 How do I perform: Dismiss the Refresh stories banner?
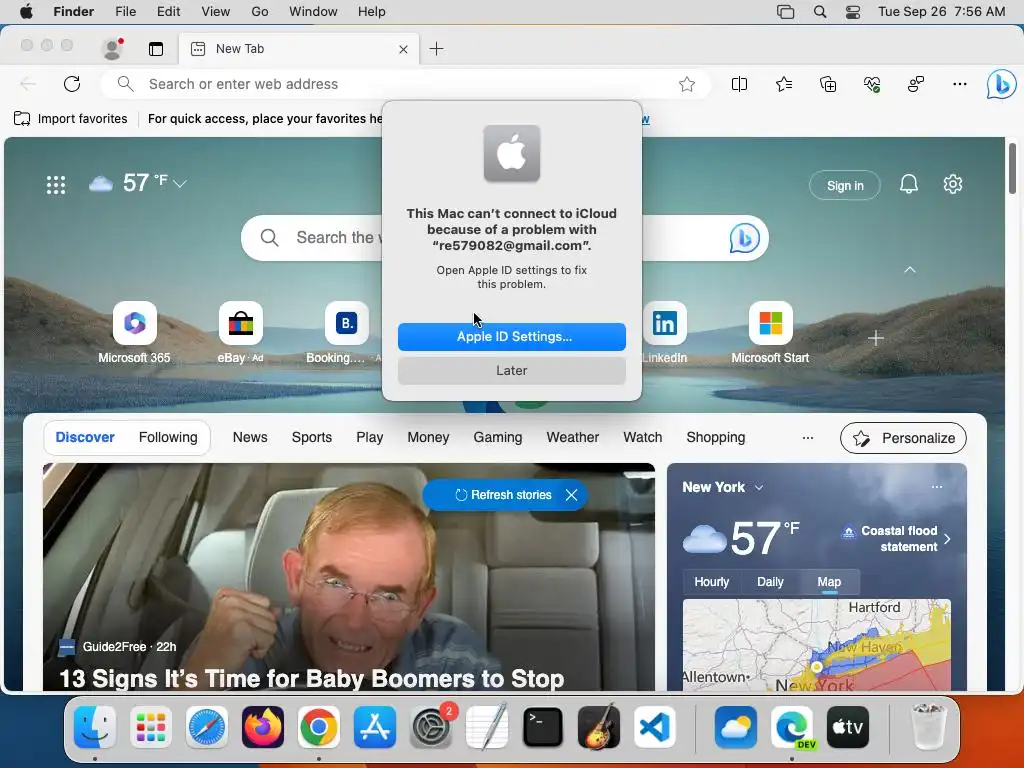click(x=571, y=494)
